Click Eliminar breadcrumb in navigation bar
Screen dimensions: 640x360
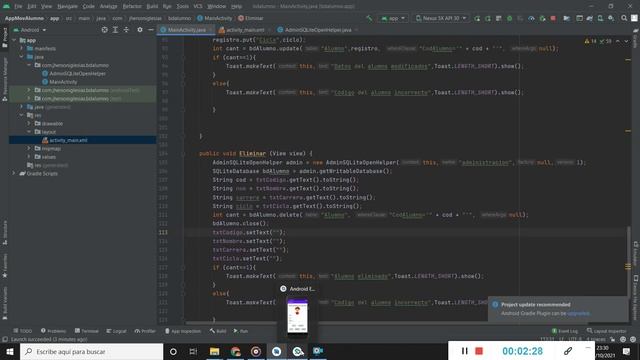click(x=251, y=18)
